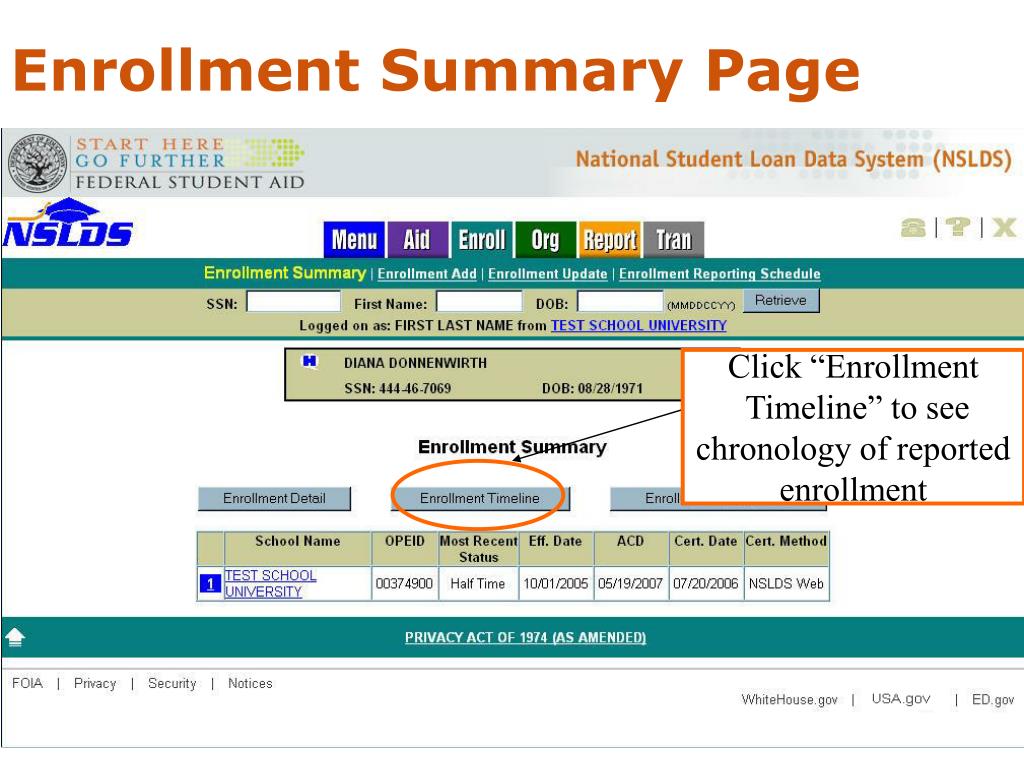Click the student name DIANA DONNENWIRTH
The image size is (1024, 768).
[x=415, y=362]
